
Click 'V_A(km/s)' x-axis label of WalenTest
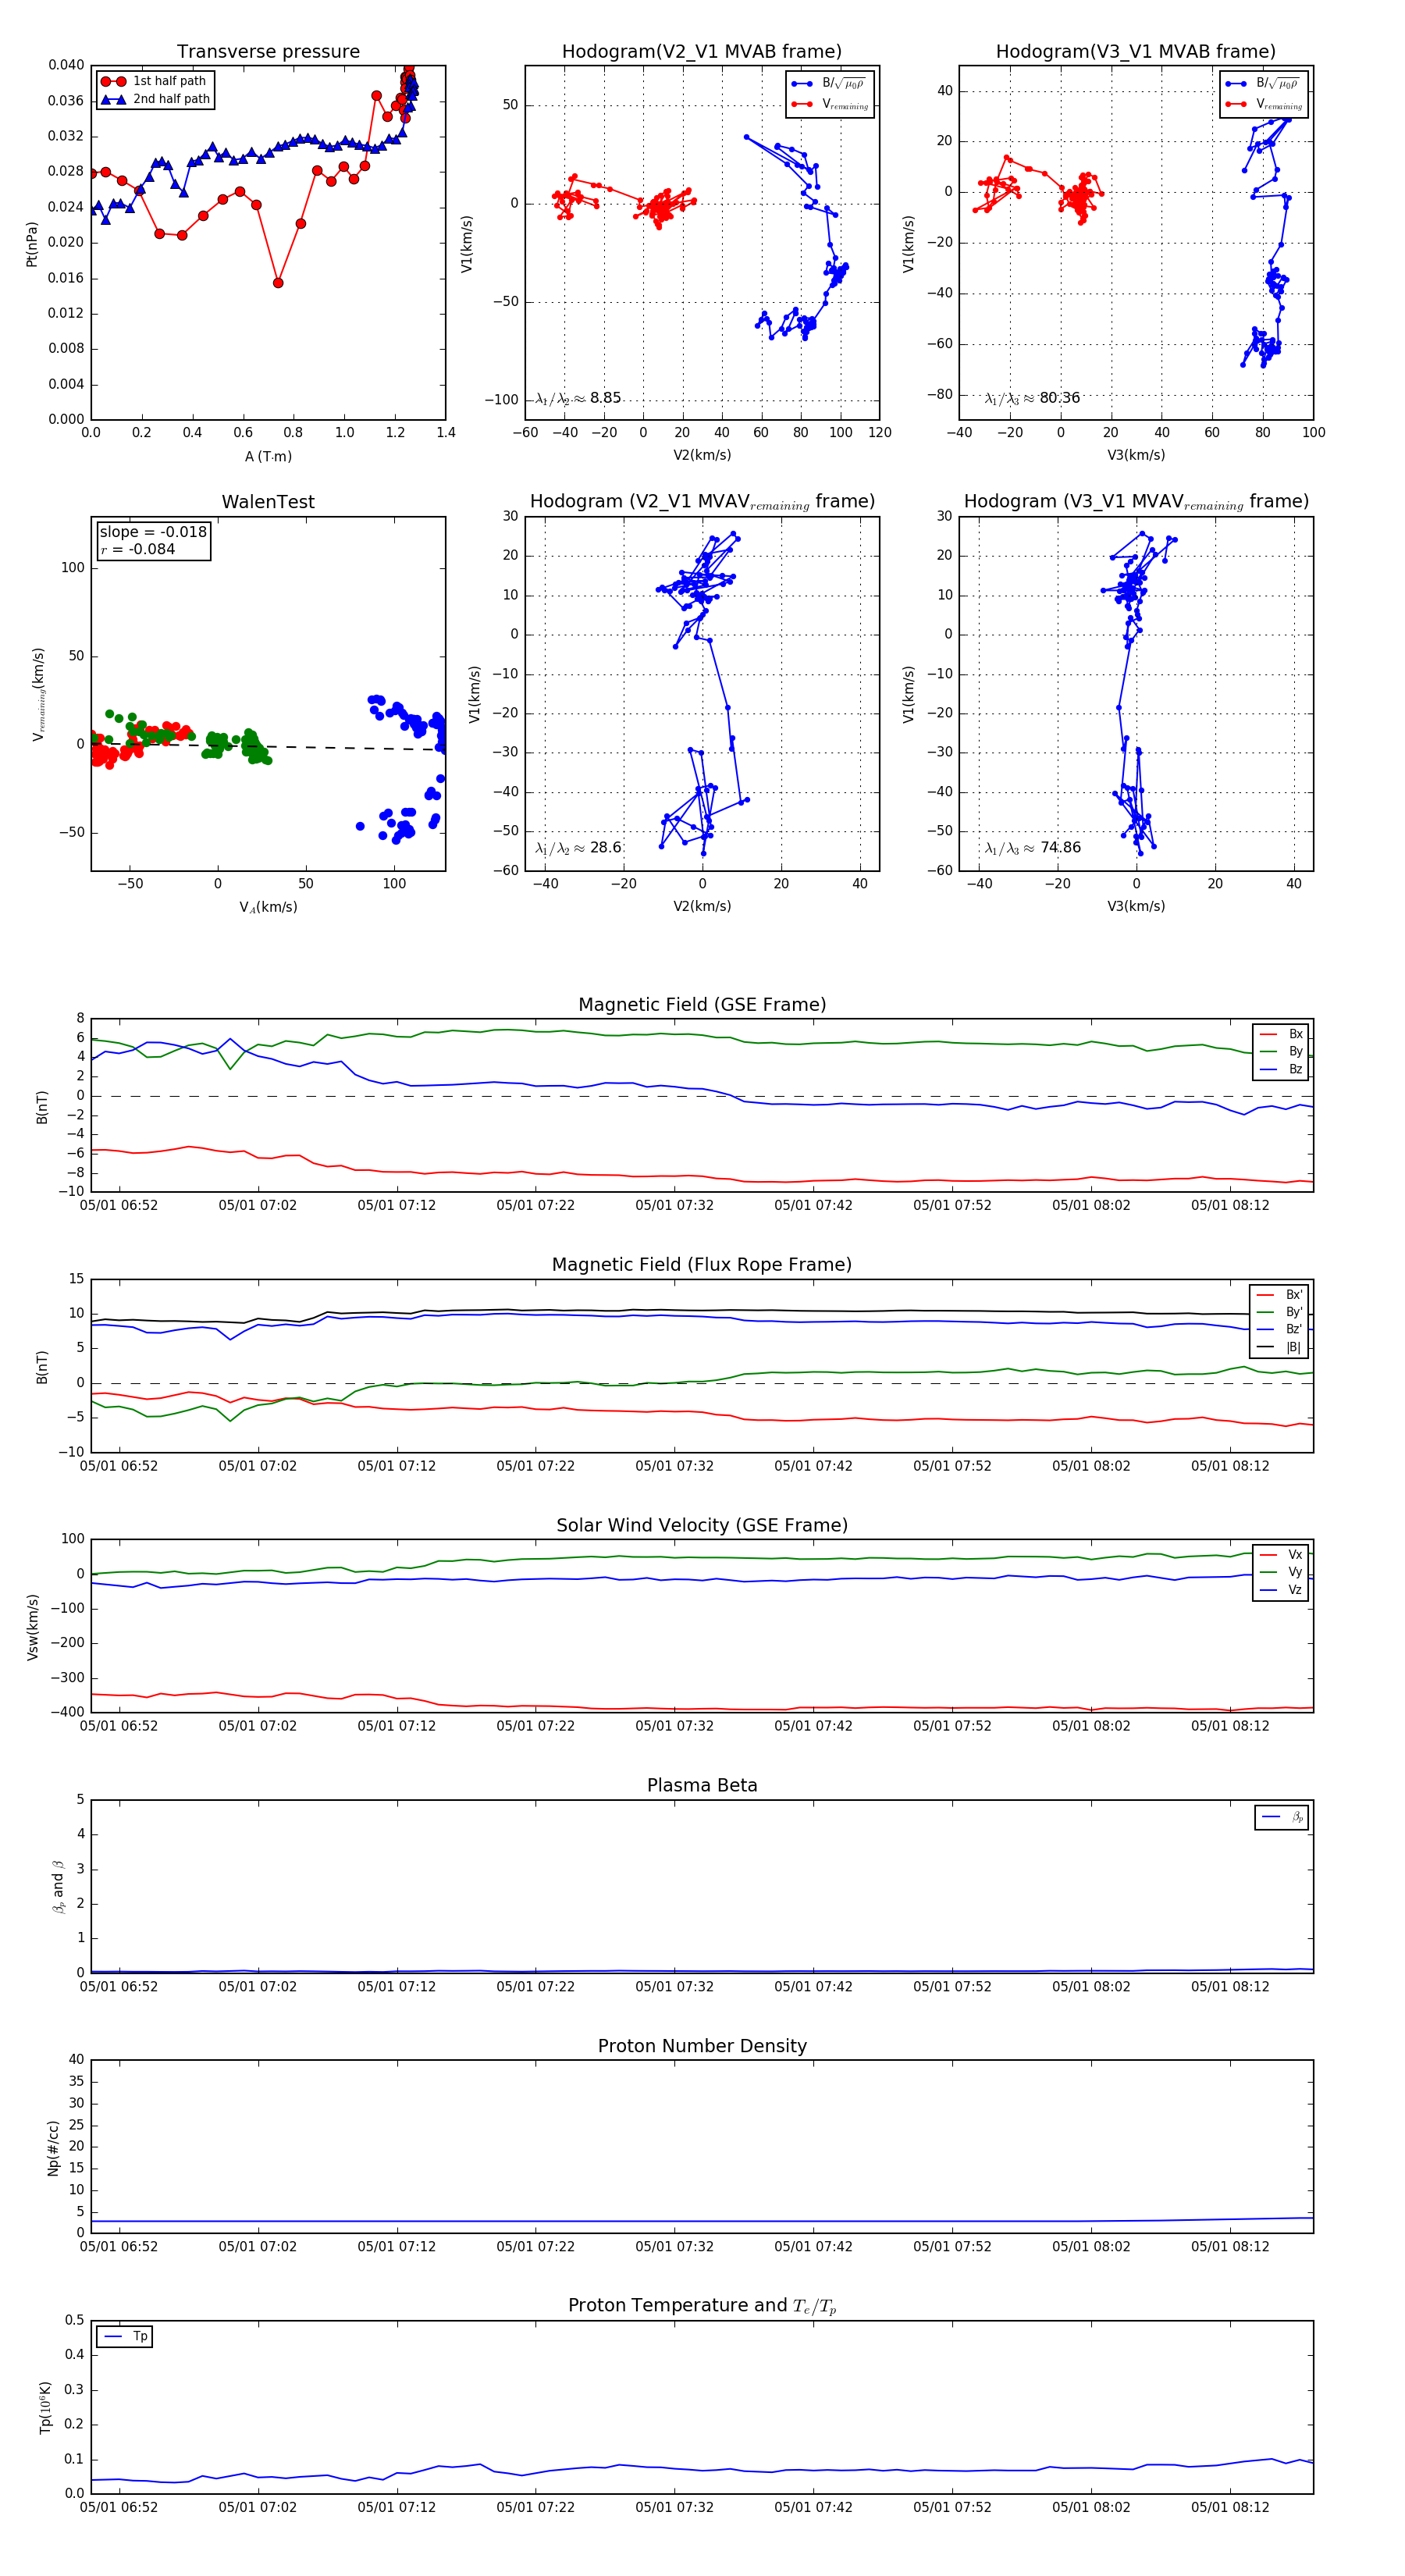pyautogui.click(x=268, y=907)
